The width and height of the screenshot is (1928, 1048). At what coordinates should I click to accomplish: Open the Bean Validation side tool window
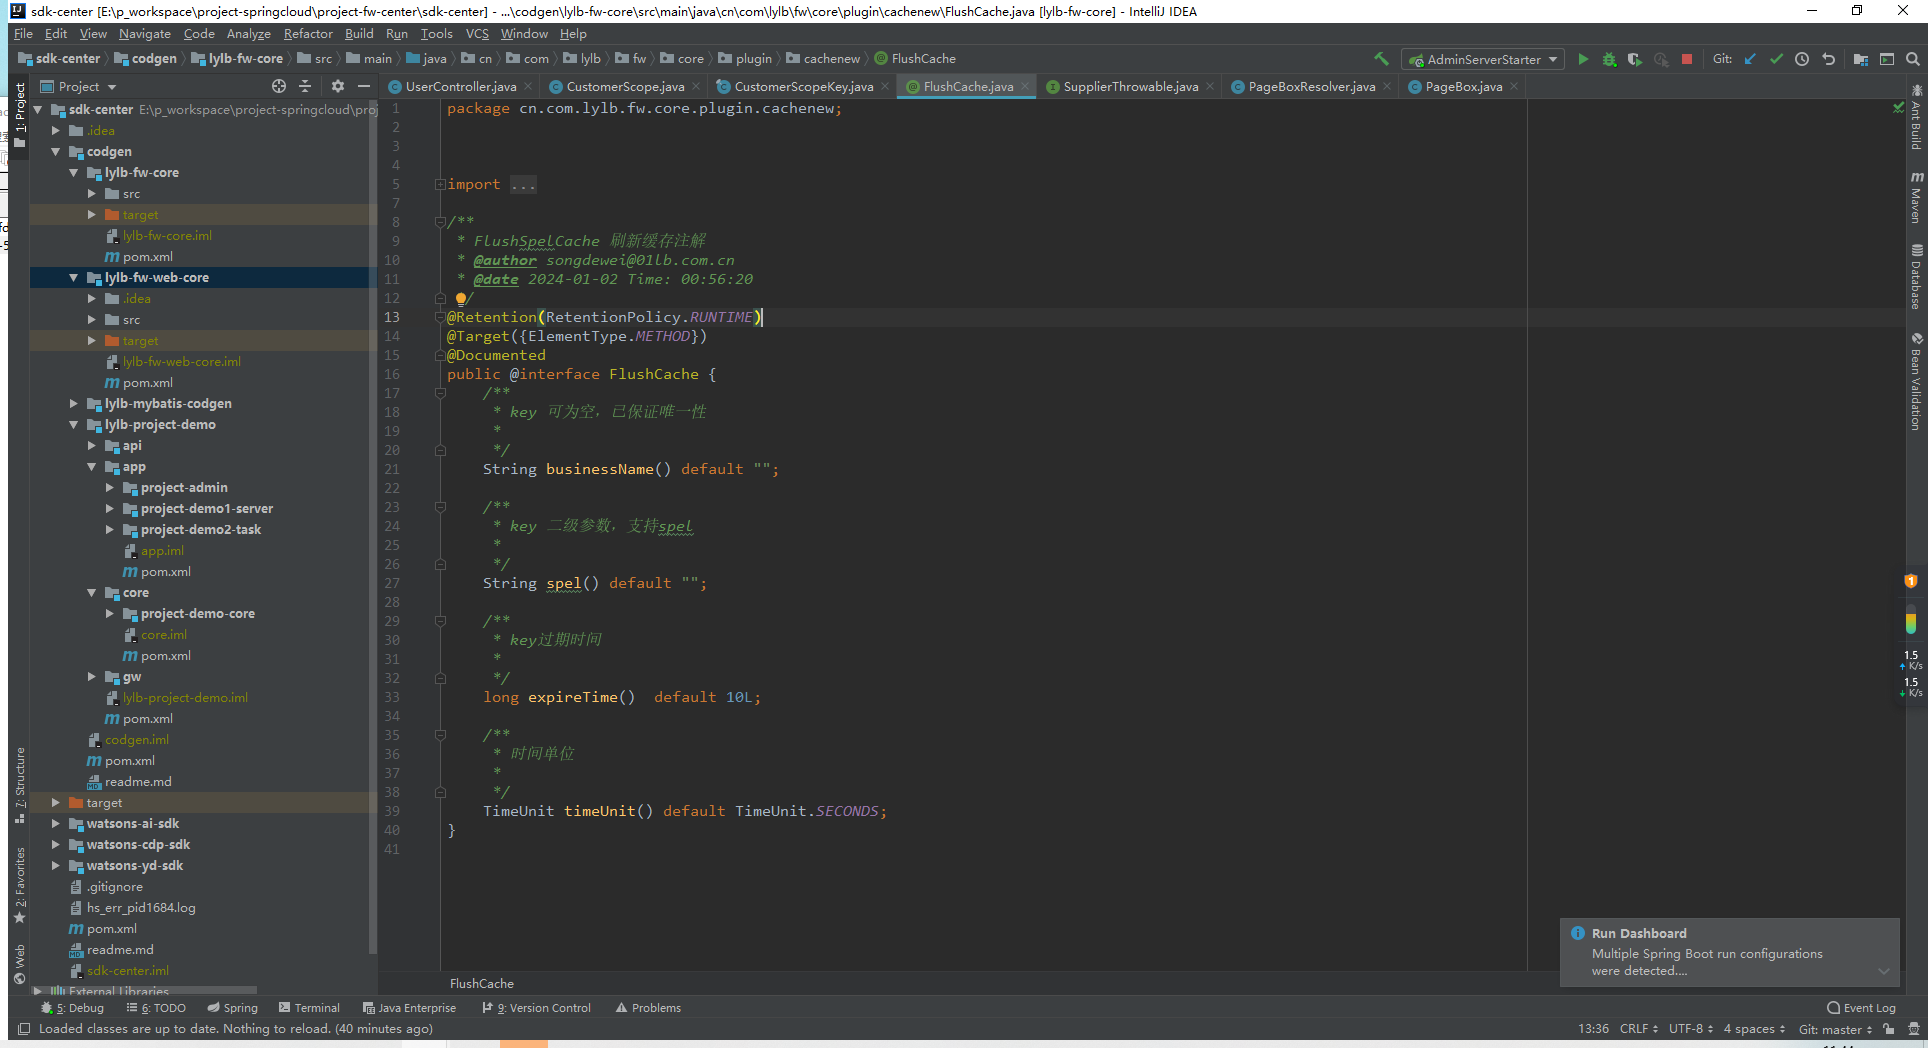pyautogui.click(x=1916, y=382)
